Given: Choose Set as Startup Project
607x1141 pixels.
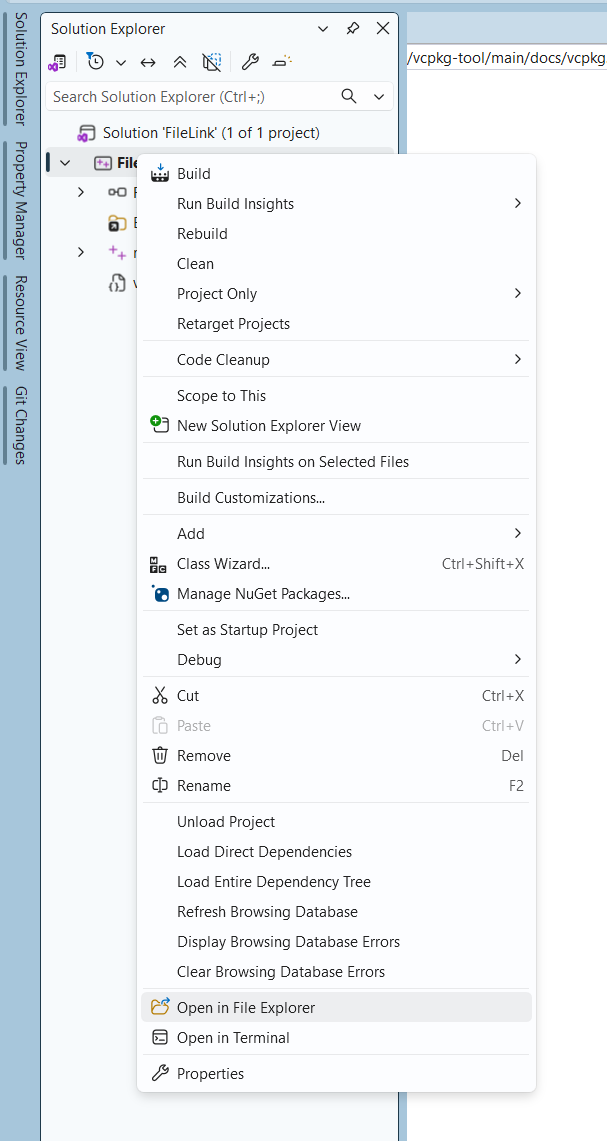Looking at the screenshot, I should (336, 629).
